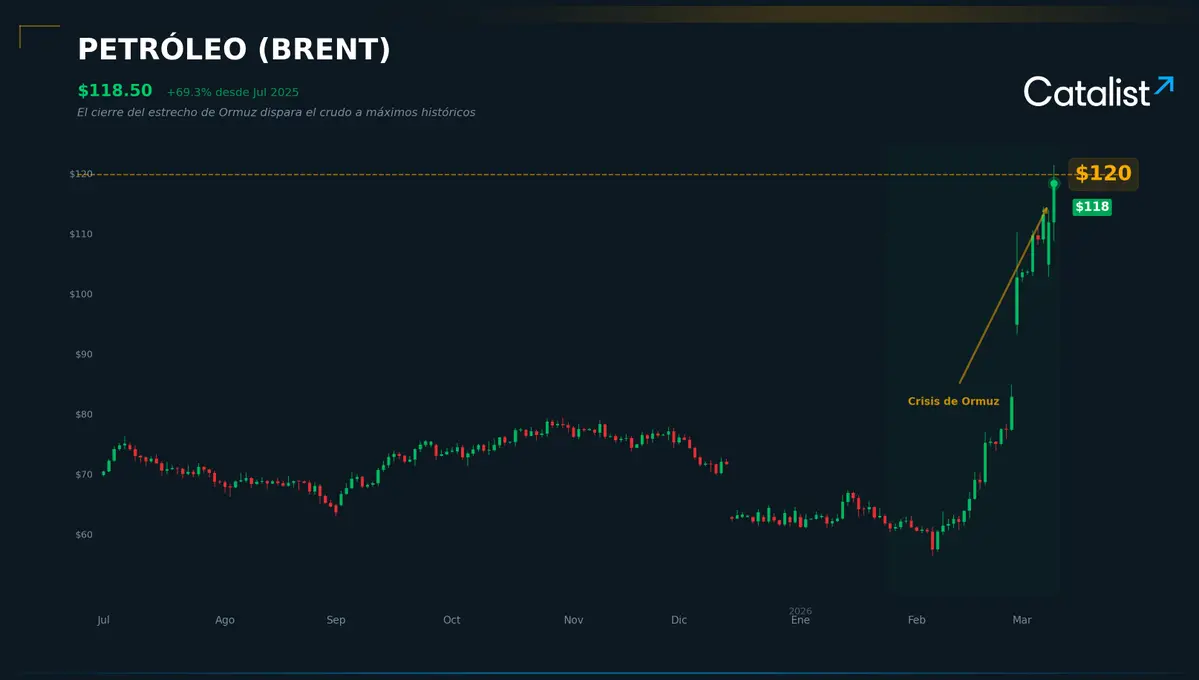Select the $118.50 price value
1199x680 pixels.
pyautogui.click(x=115, y=90)
